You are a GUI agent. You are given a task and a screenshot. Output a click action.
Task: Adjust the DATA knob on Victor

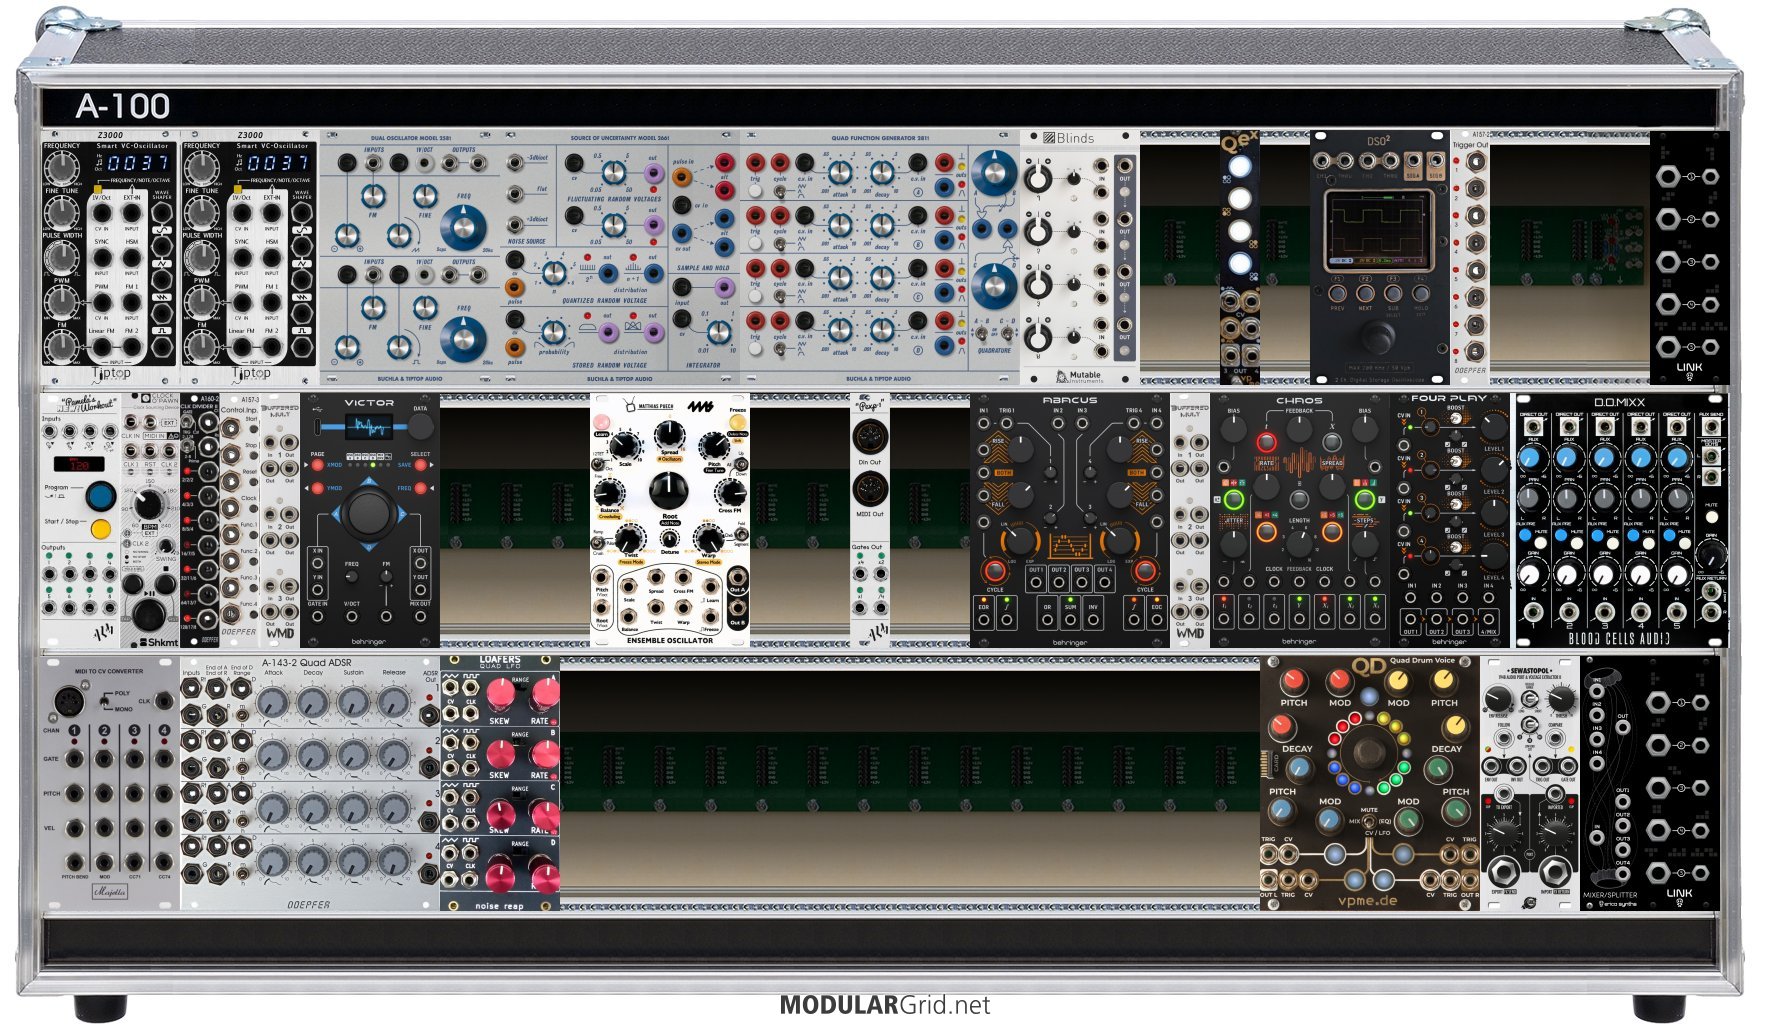421,427
